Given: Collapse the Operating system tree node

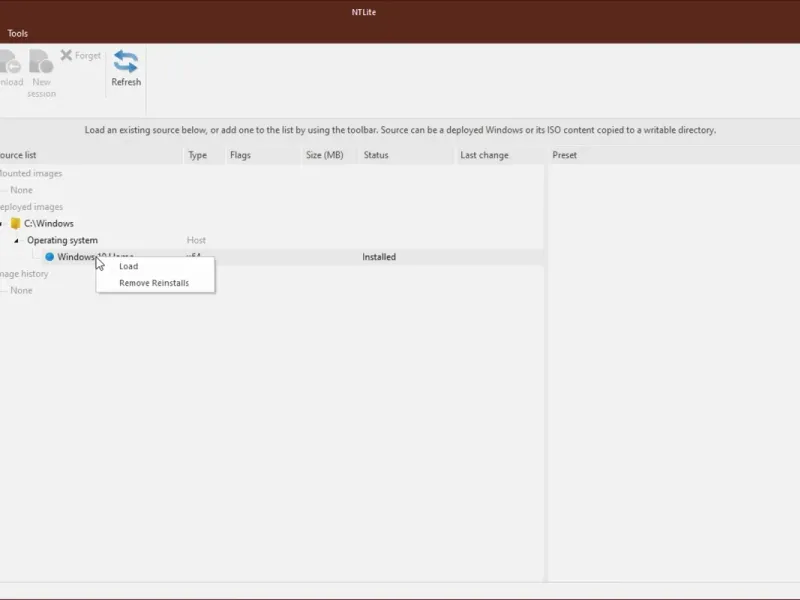Looking at the screenshot, I should 16,240.
